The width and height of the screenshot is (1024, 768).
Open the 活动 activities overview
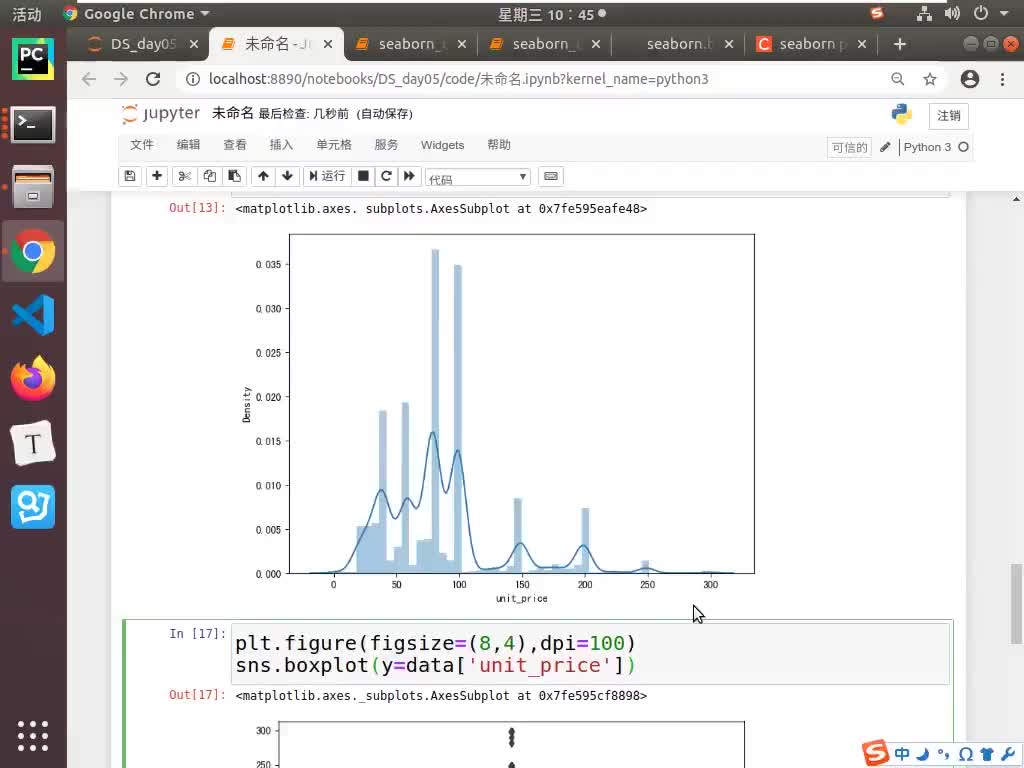click(26, 14)
